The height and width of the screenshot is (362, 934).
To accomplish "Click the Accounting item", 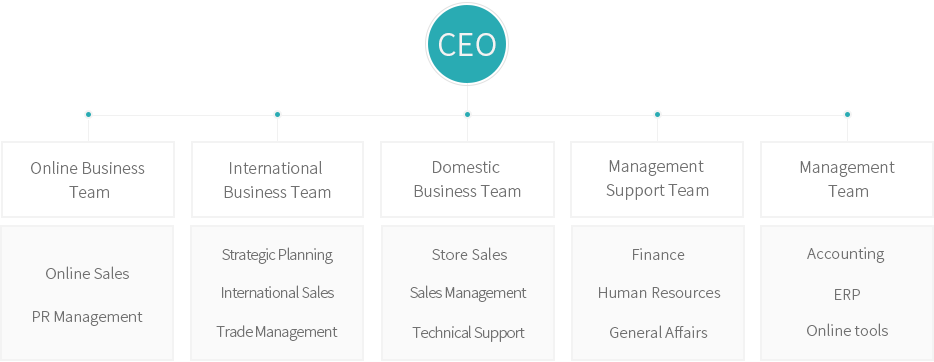I will tap(846, 254).
